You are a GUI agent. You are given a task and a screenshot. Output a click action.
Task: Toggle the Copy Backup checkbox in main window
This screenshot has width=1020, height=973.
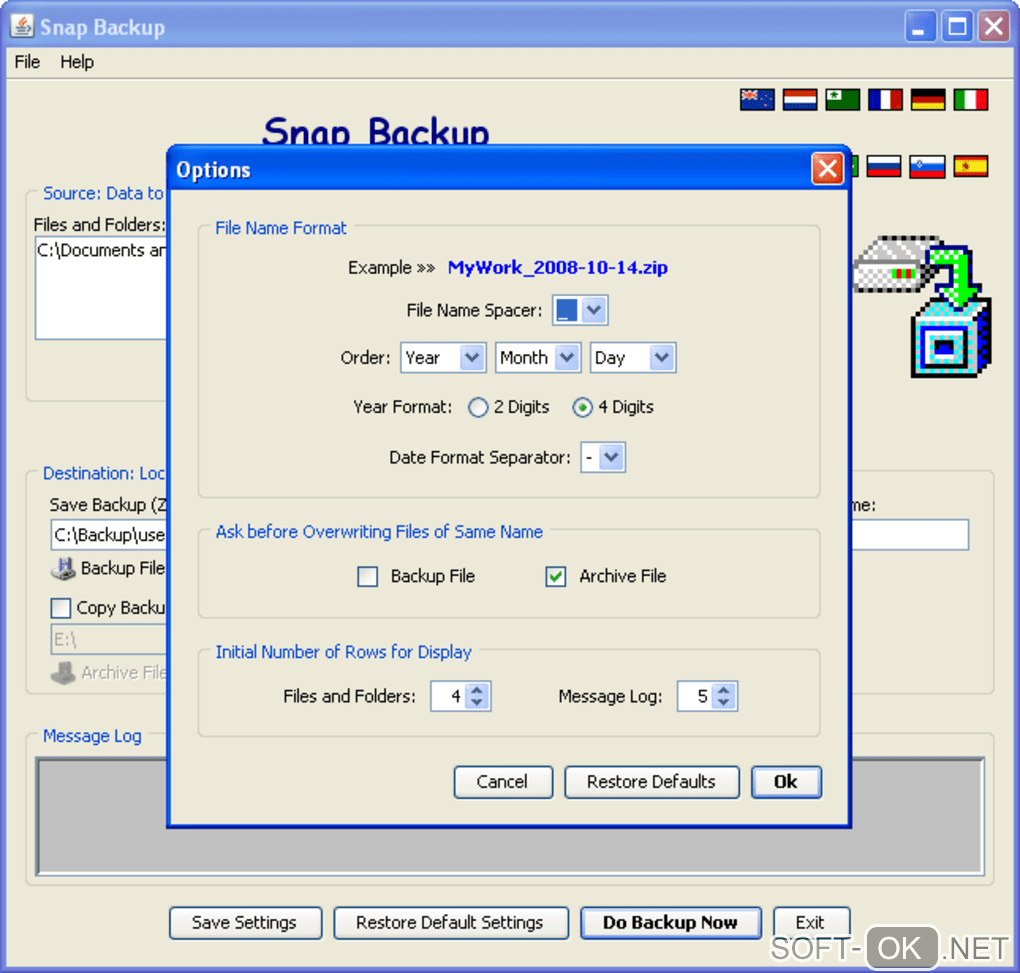point(60,608)
